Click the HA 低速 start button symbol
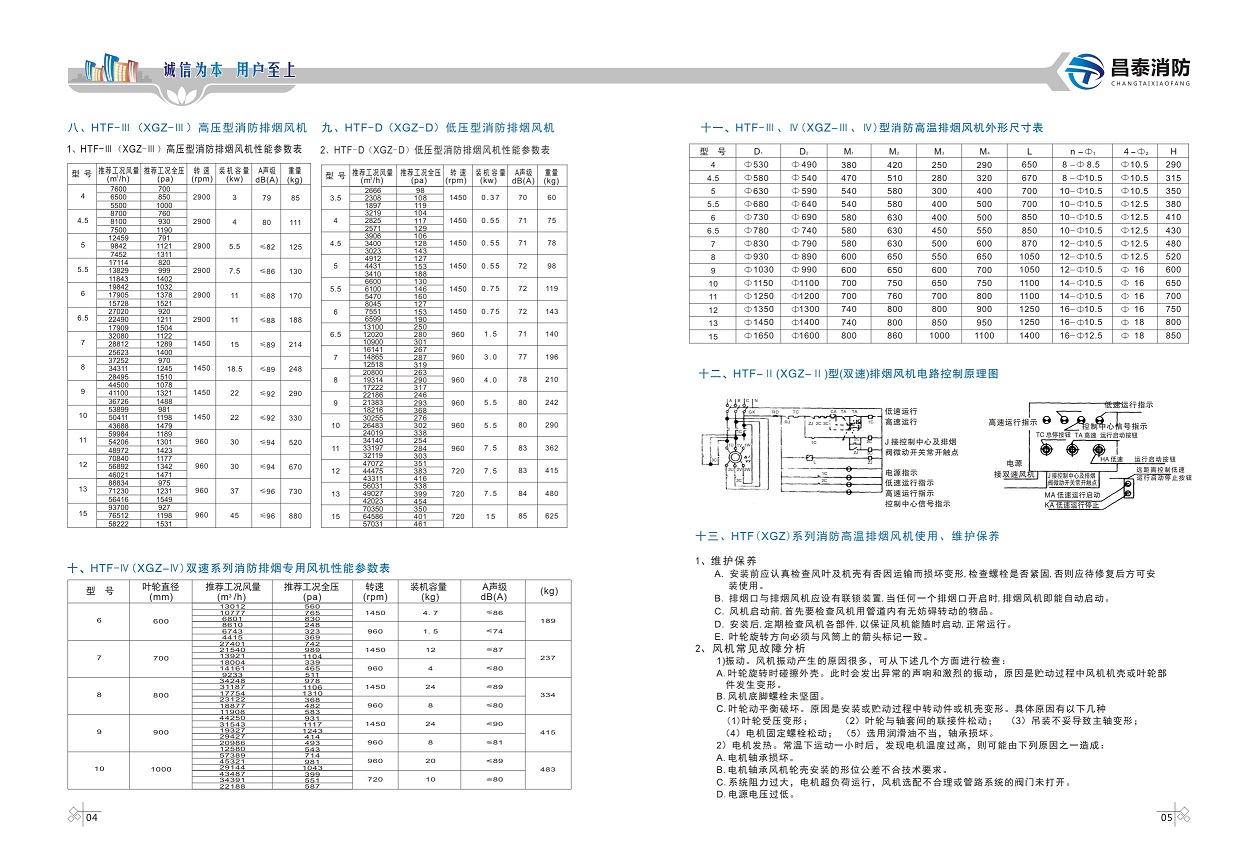 [1099, 449]
